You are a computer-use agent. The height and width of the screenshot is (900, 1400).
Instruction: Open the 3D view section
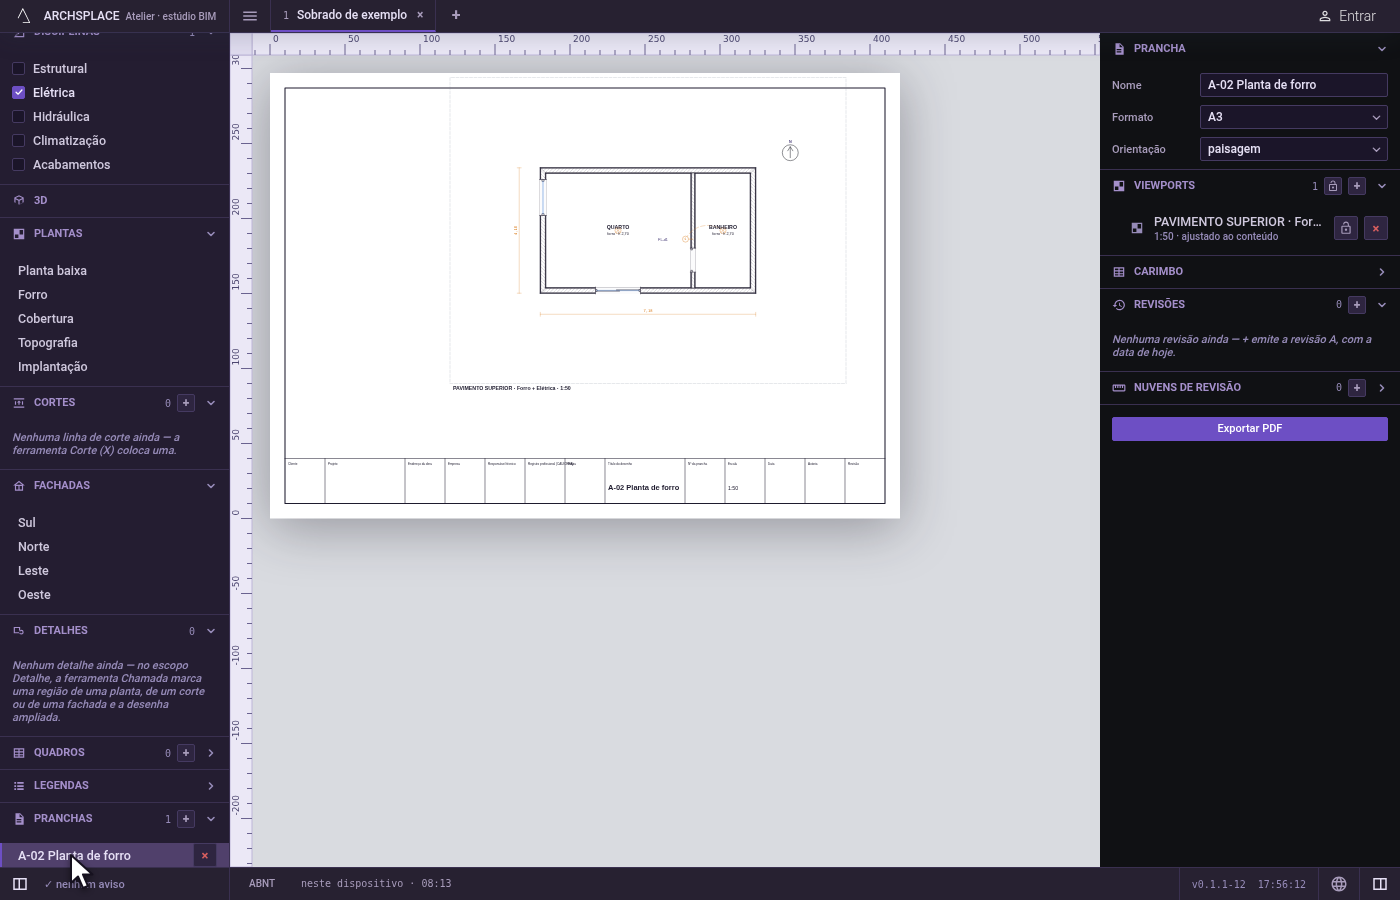coord(114,200)
